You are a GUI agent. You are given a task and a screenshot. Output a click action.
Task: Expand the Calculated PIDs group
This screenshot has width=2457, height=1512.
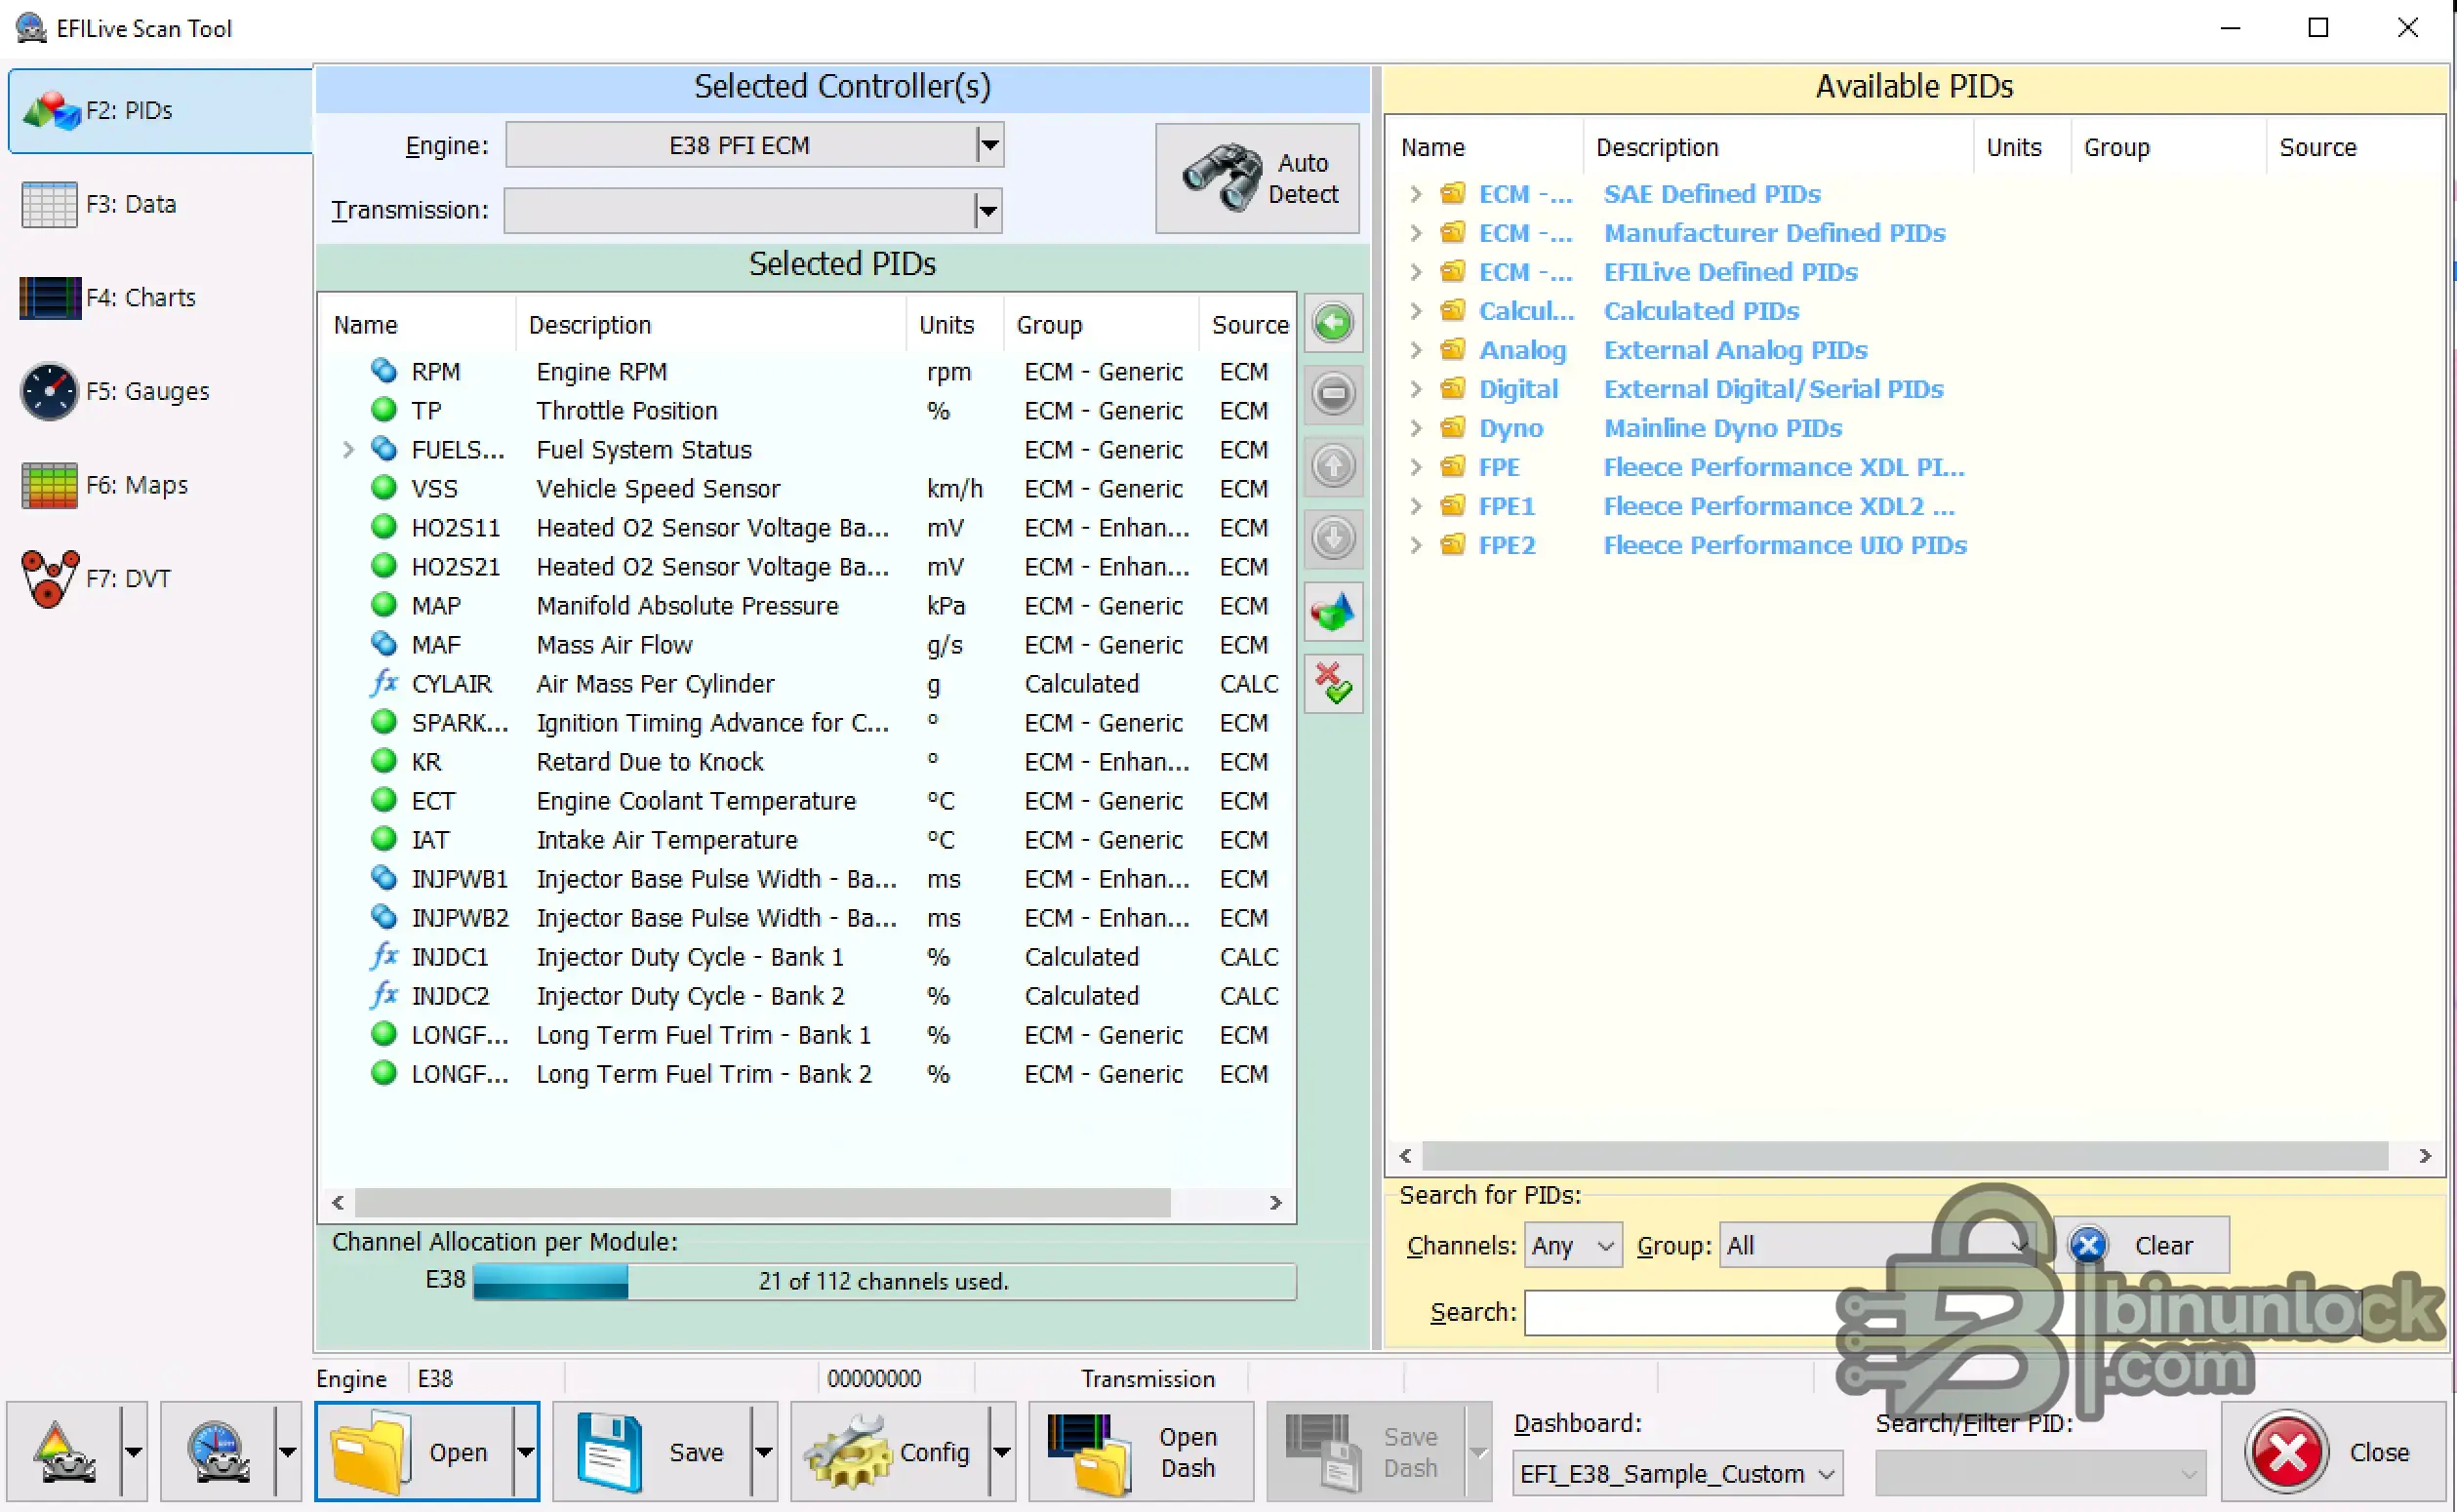point(1415,311)
